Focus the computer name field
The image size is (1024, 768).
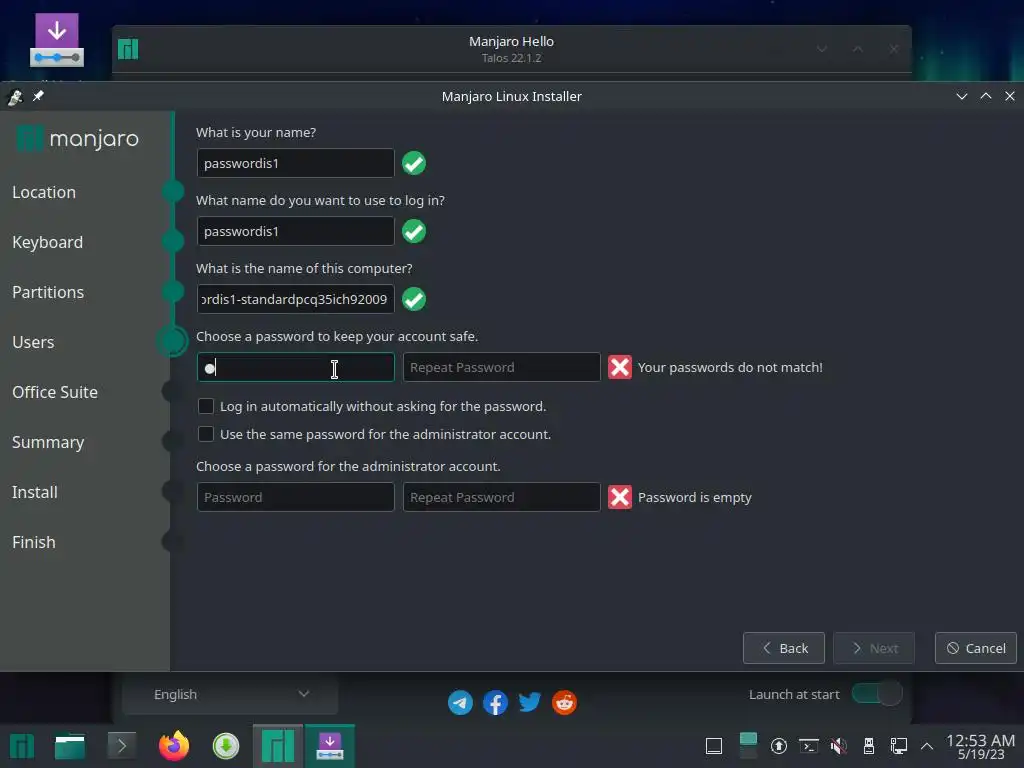click(295, 299)
